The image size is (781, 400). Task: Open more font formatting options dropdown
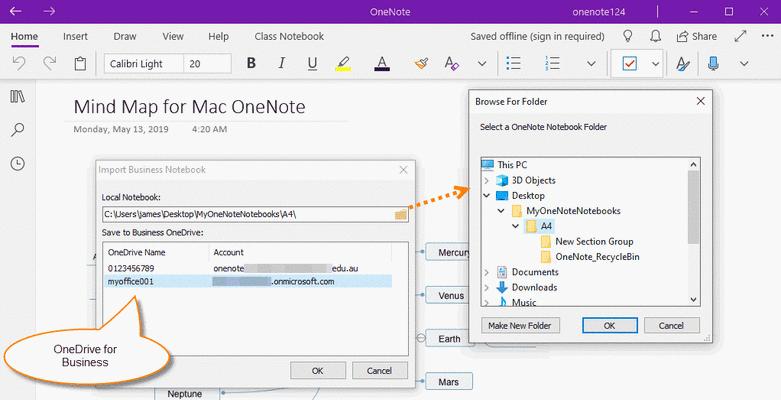coord(482,64)
